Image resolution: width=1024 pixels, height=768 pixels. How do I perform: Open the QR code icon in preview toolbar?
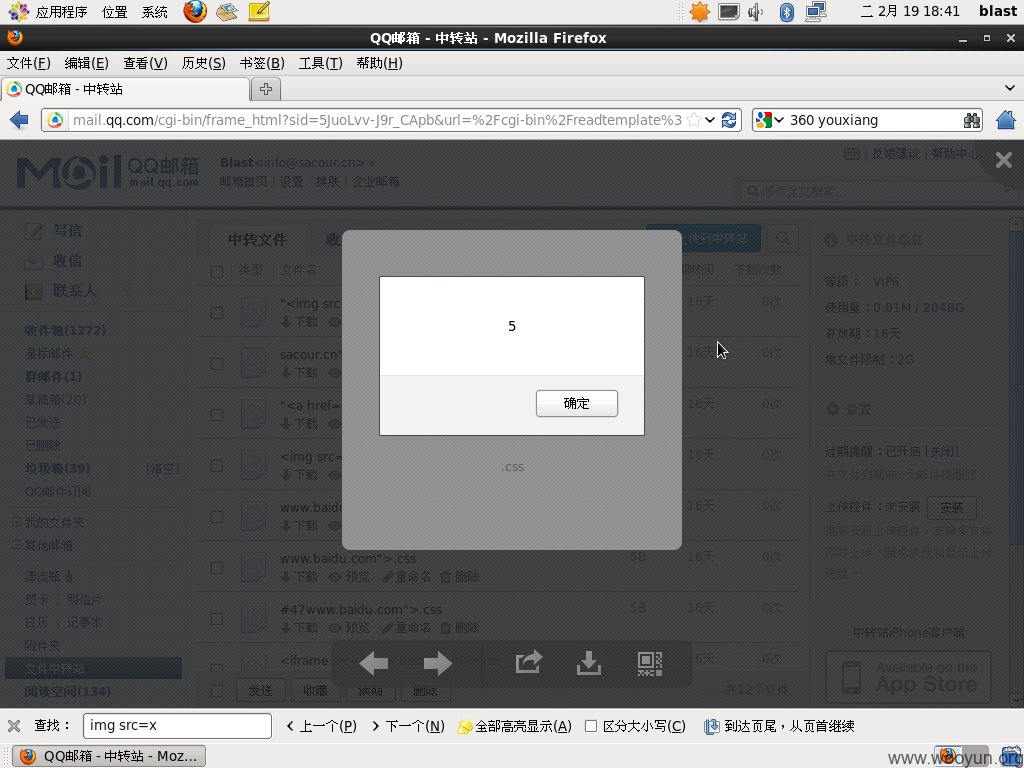pyautogui.click(x=650, y=664)
